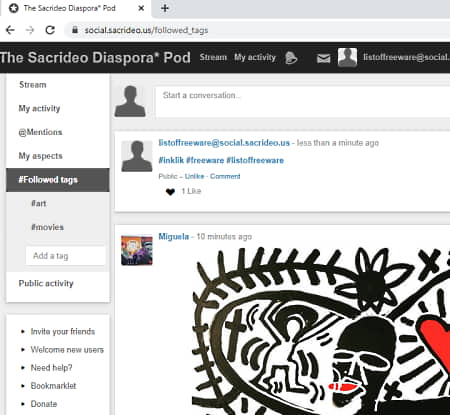
Task: Open the listoffreeware@social user menu in header
Action: [x=406, y=57]
